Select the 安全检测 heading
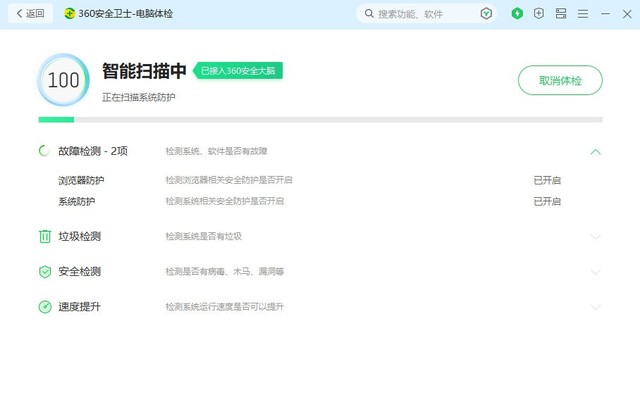Screen dimensions: 640x402 point(80,271)
